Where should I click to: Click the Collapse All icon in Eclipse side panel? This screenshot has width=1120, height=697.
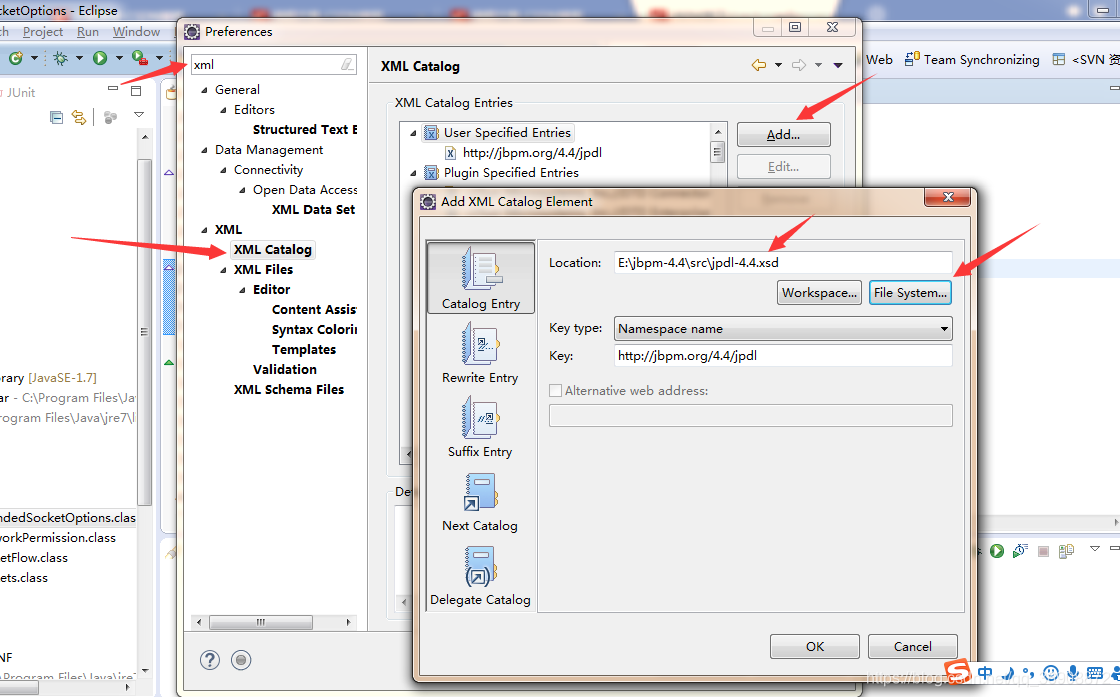point(56,117)
